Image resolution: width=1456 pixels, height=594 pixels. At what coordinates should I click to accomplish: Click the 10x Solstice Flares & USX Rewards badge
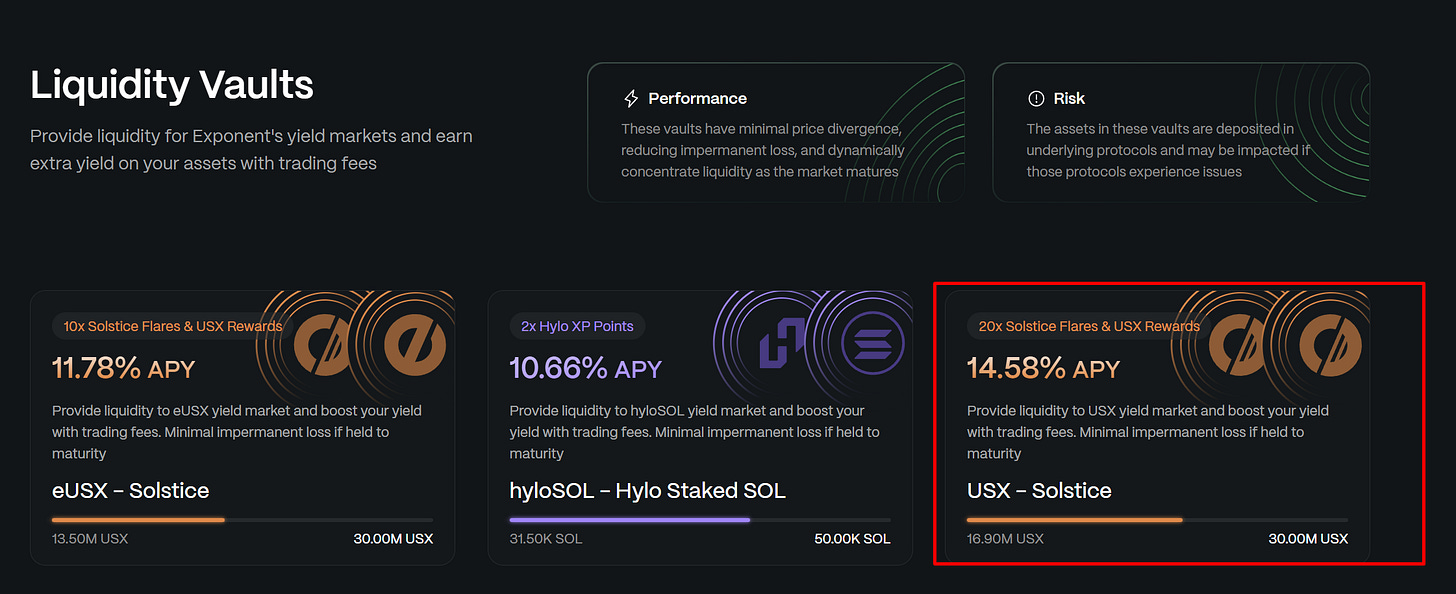(x=173, y=326)
